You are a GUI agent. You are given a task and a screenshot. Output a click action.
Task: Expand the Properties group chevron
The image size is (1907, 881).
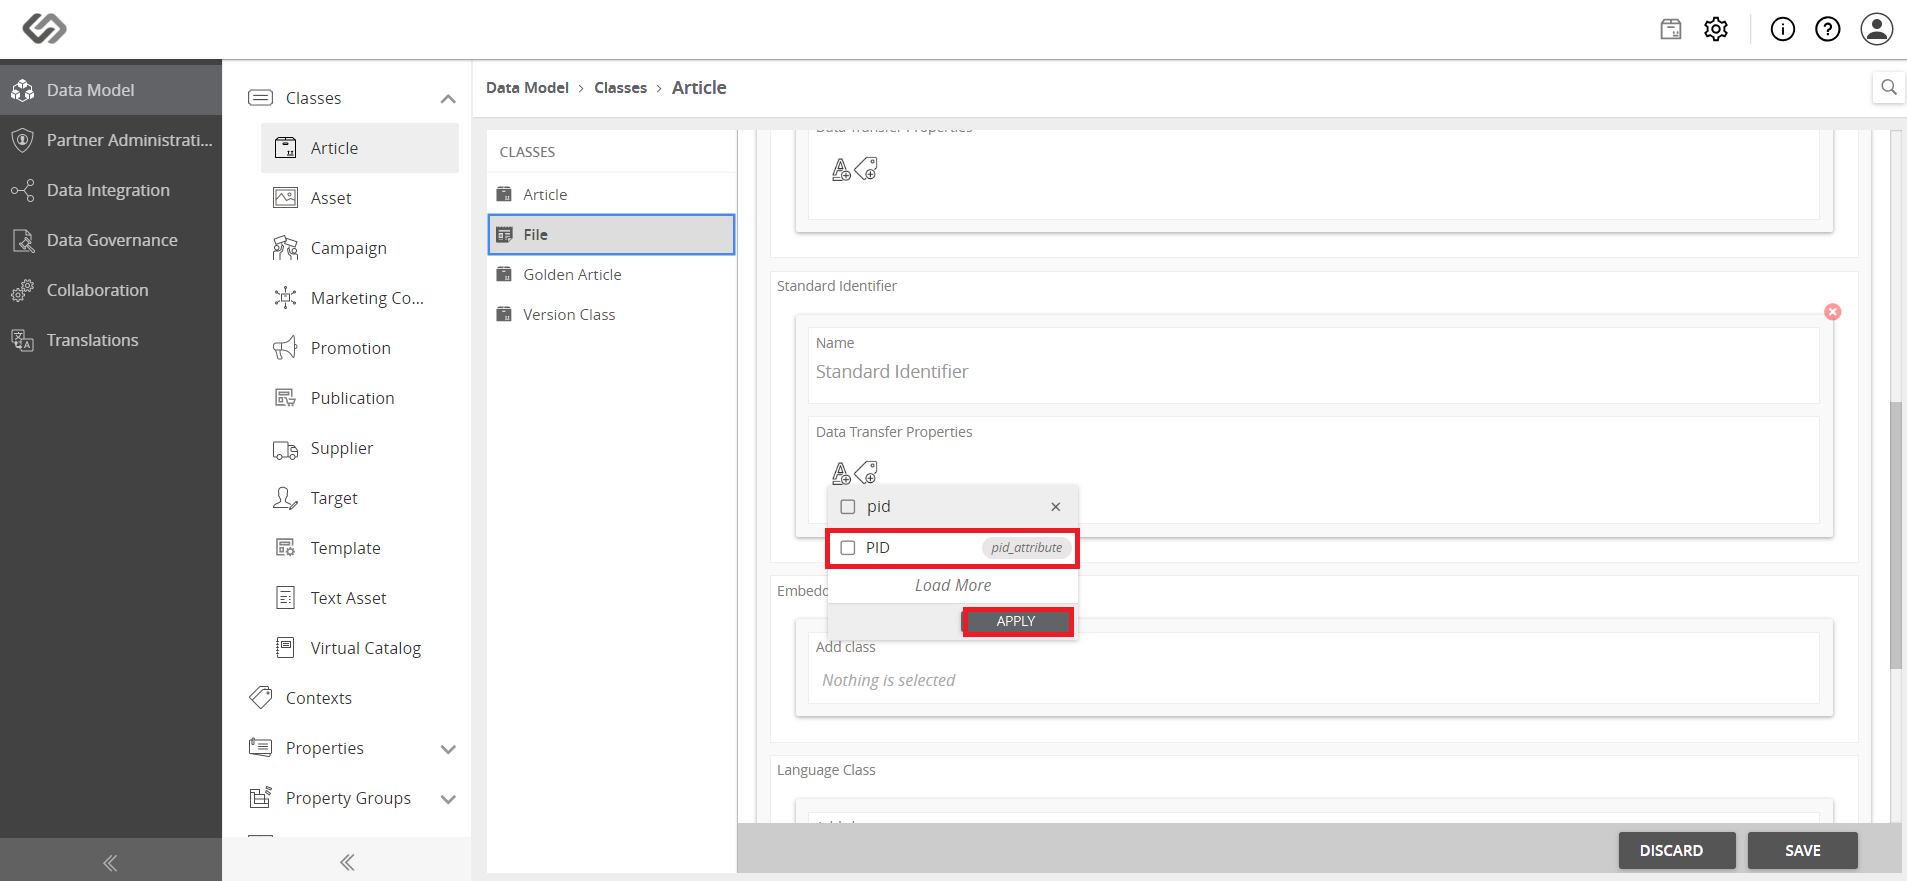click(448, 749)
